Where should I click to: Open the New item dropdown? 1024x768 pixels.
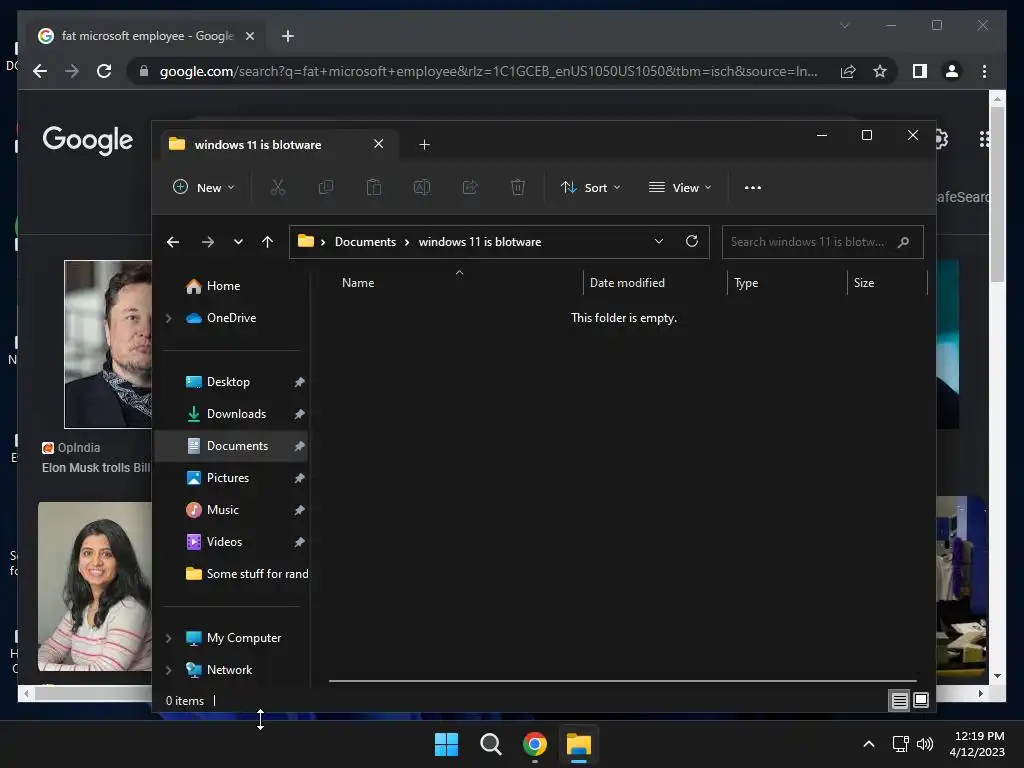(204, 187)
